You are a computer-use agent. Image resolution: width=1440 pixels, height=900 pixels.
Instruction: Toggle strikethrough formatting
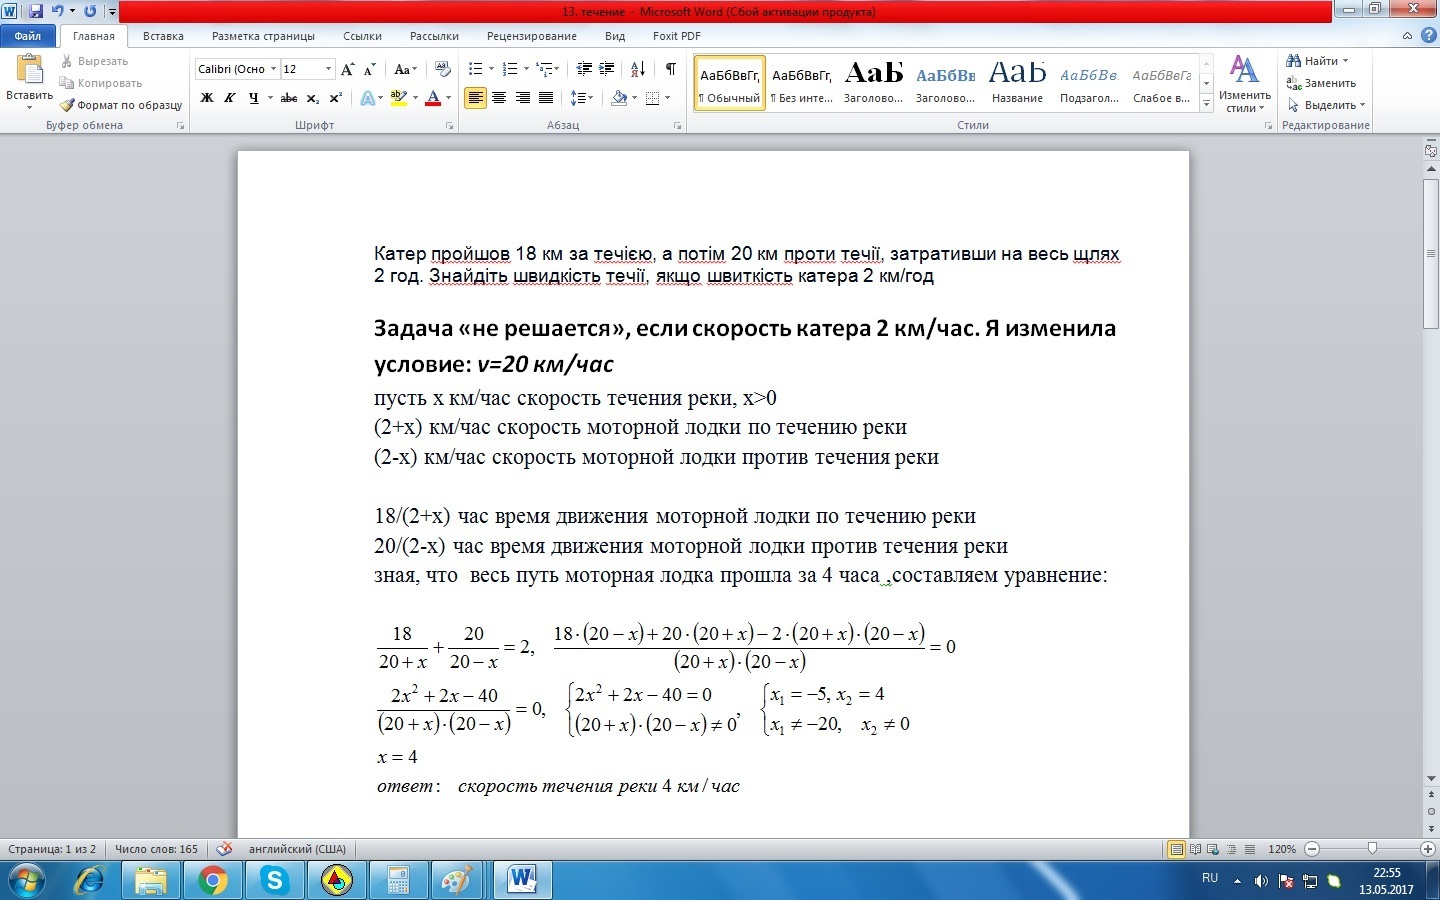click(x=289, y=98)
